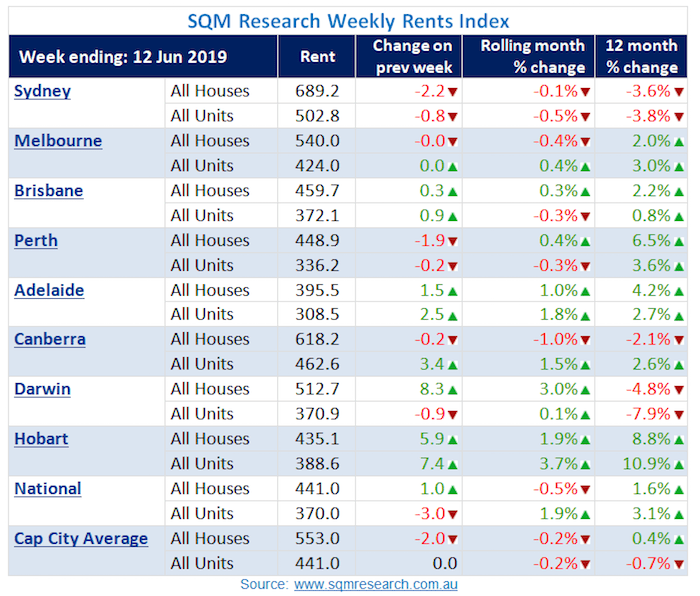Open the National link
The width and height of the screenshot is (700, 596).
point(48,489)
